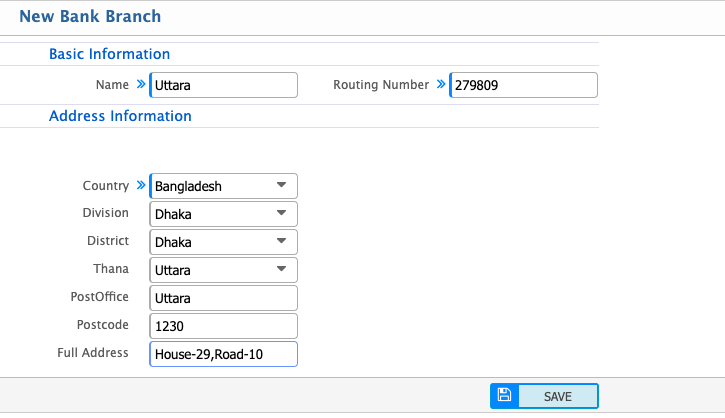Focus the Full Address input box

224,354
